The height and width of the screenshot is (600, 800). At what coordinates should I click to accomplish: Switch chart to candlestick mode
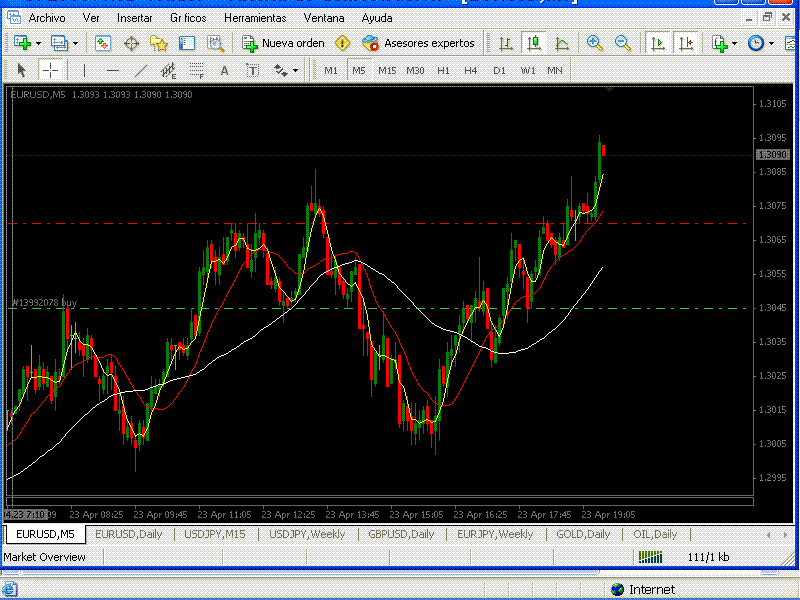point(534,43)
